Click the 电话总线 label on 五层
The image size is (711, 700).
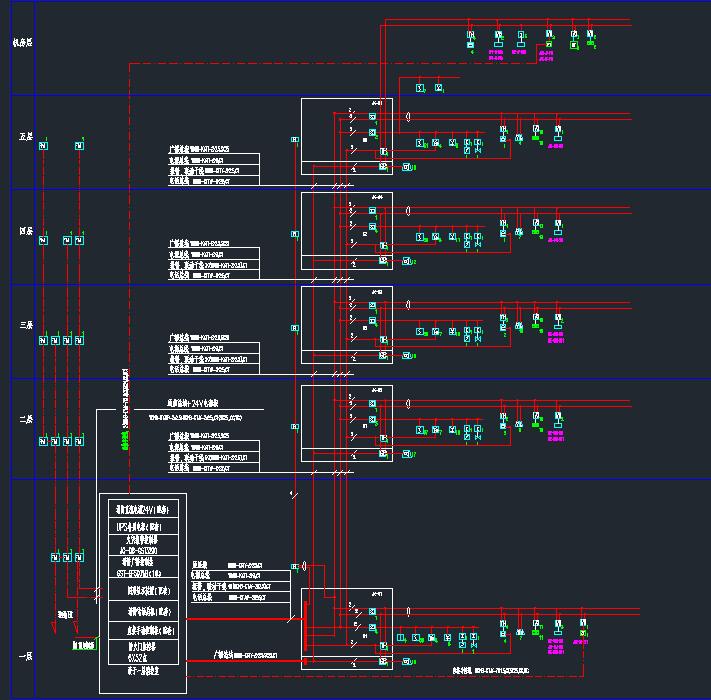179,181
